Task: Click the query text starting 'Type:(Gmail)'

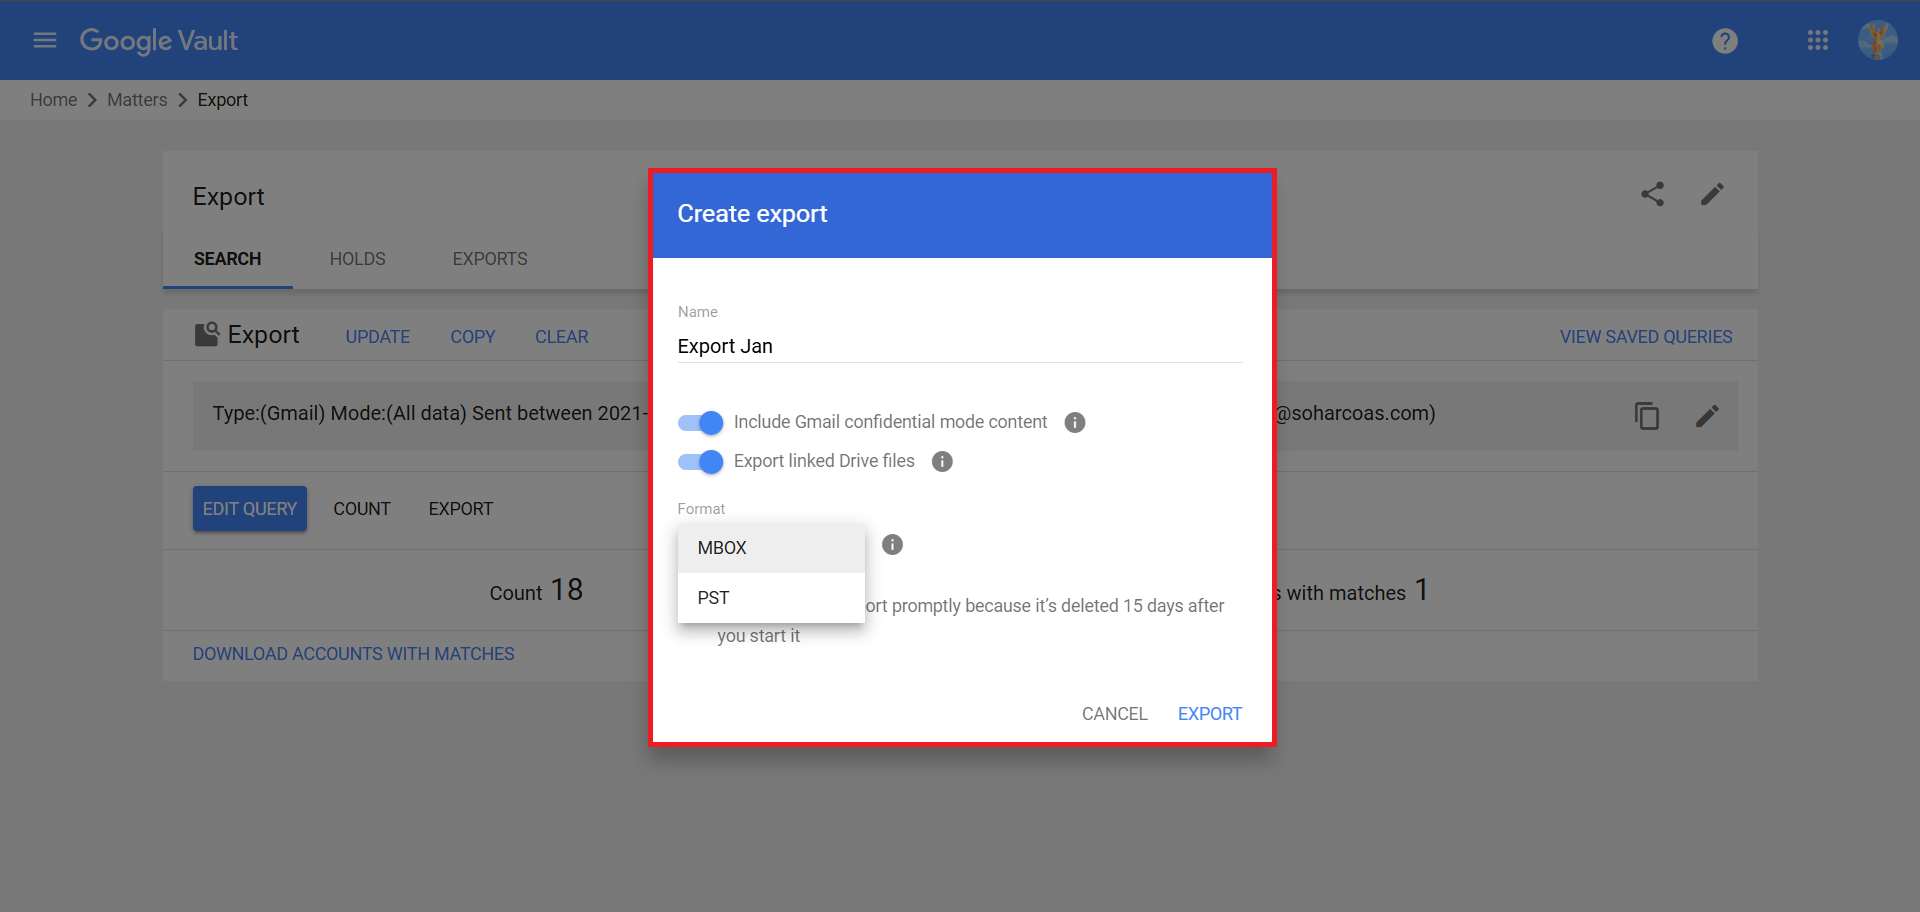Action: point(430,413)
